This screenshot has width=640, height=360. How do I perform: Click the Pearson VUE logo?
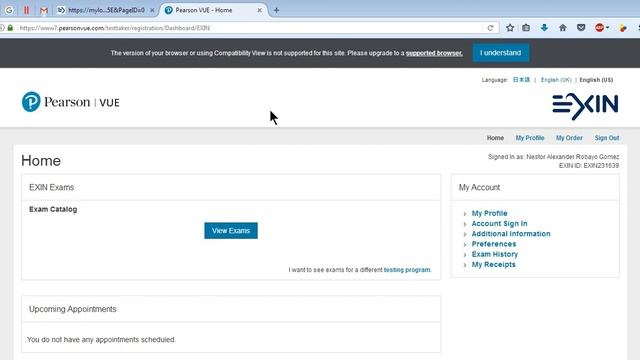[x=71, y=102]
